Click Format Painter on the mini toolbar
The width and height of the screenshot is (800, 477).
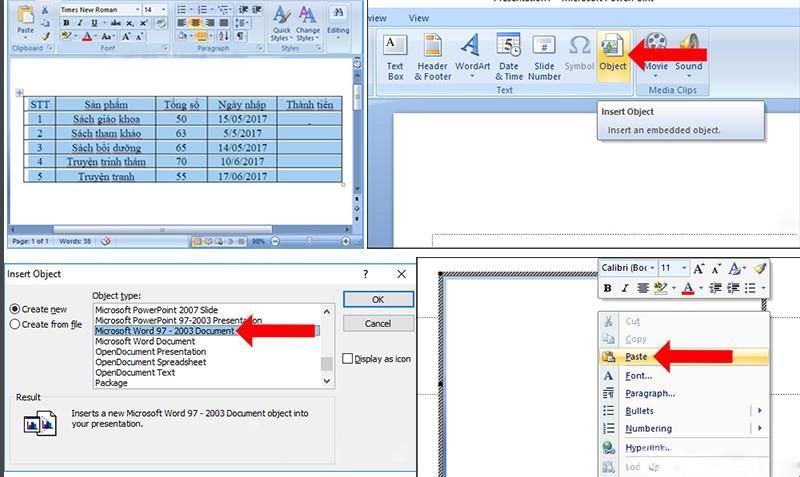759,268
